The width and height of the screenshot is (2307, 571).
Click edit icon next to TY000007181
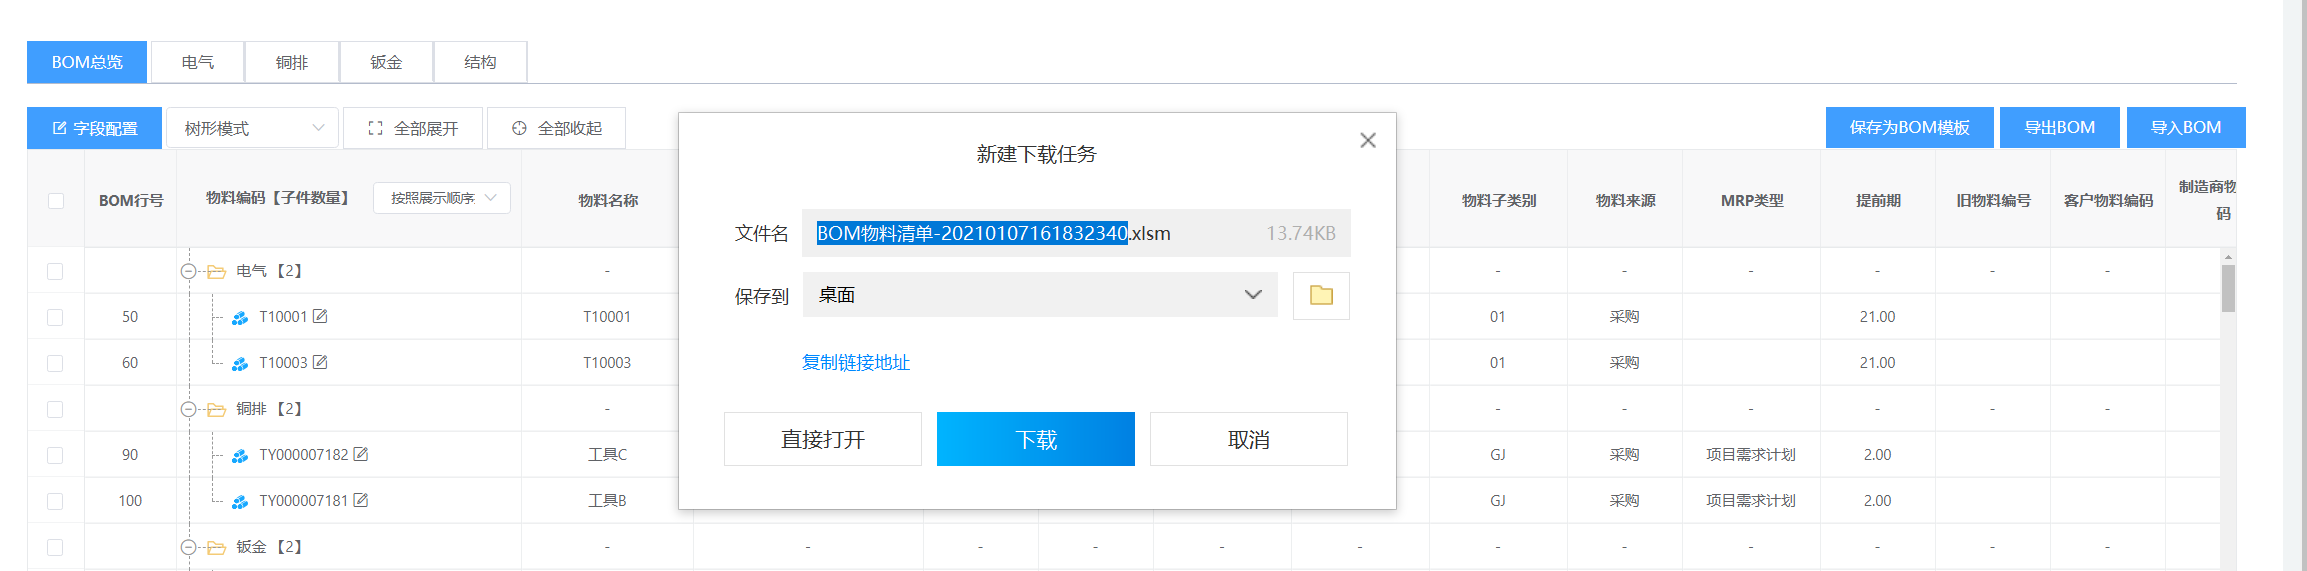[x=361, y=500]
